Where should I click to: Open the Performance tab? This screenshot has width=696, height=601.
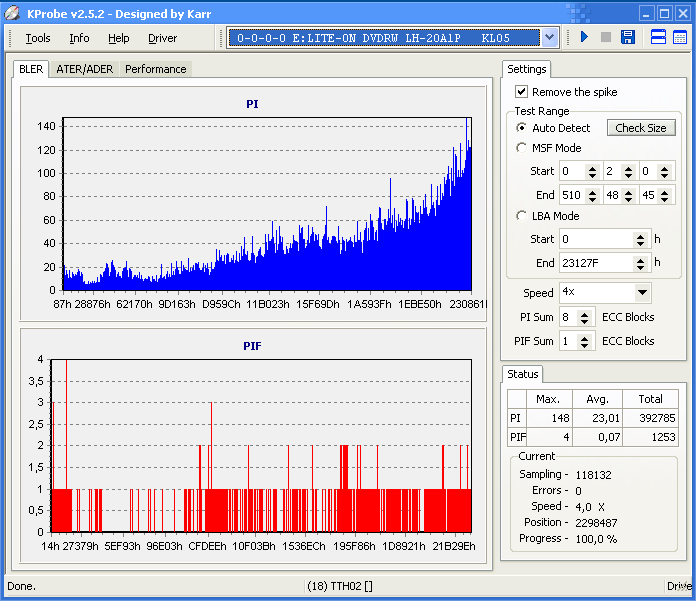pos(155,69)
